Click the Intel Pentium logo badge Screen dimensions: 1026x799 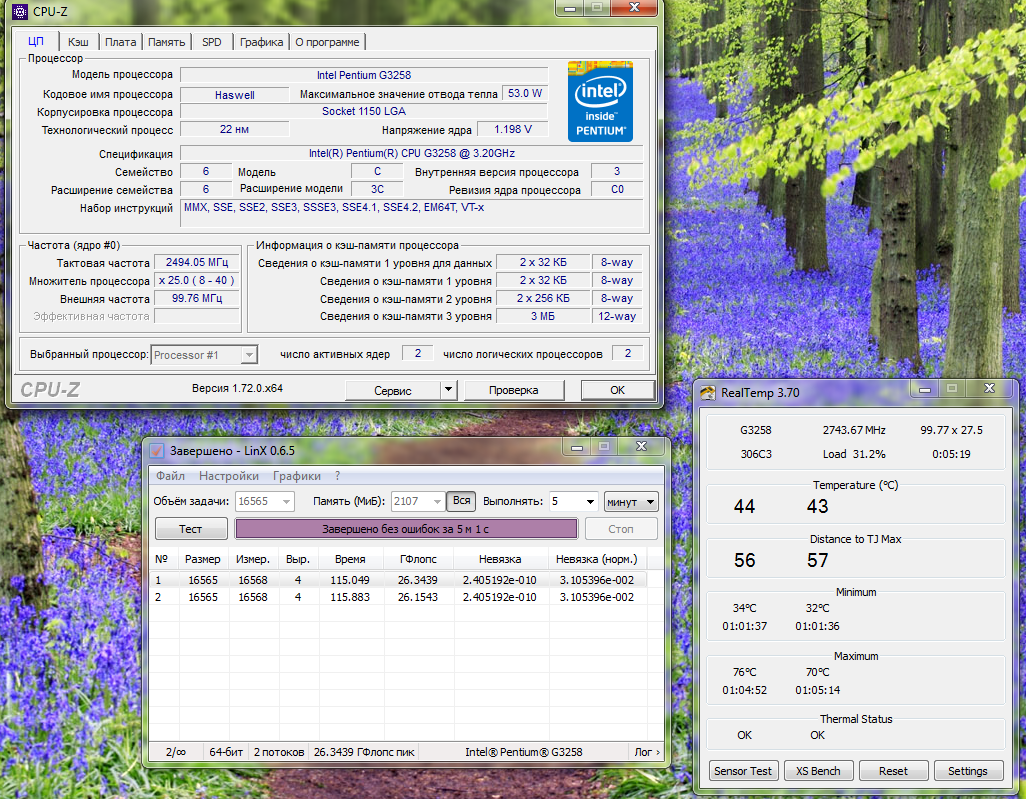pos(600,101)
